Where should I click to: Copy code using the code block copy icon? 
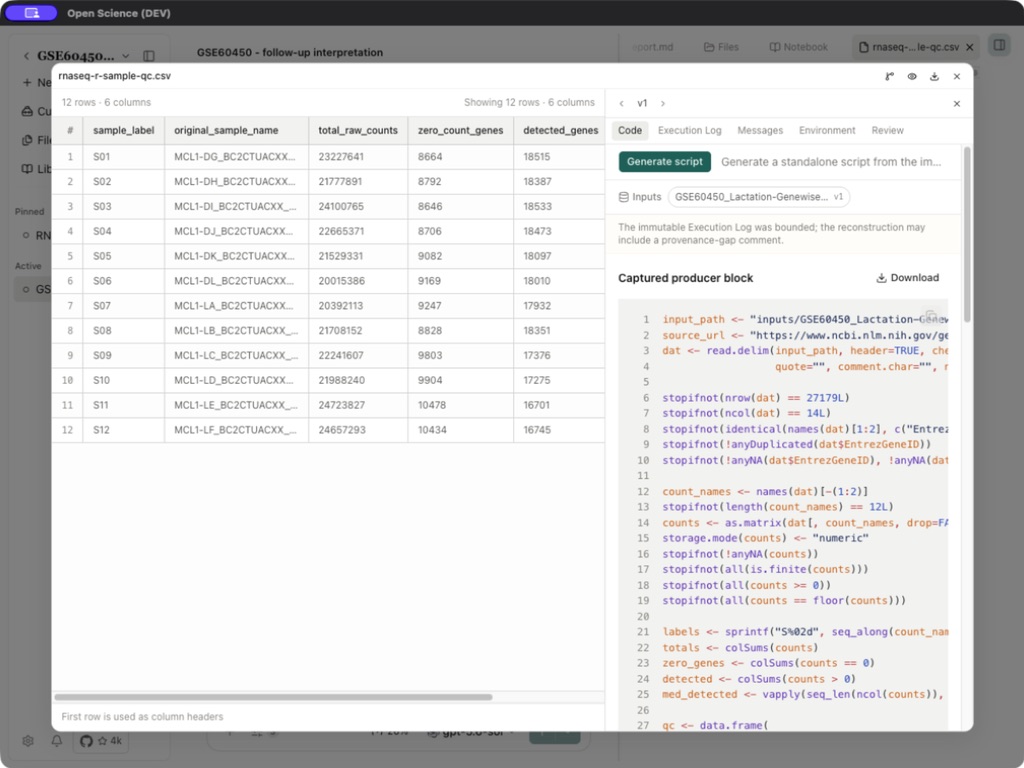click(931, 315)
